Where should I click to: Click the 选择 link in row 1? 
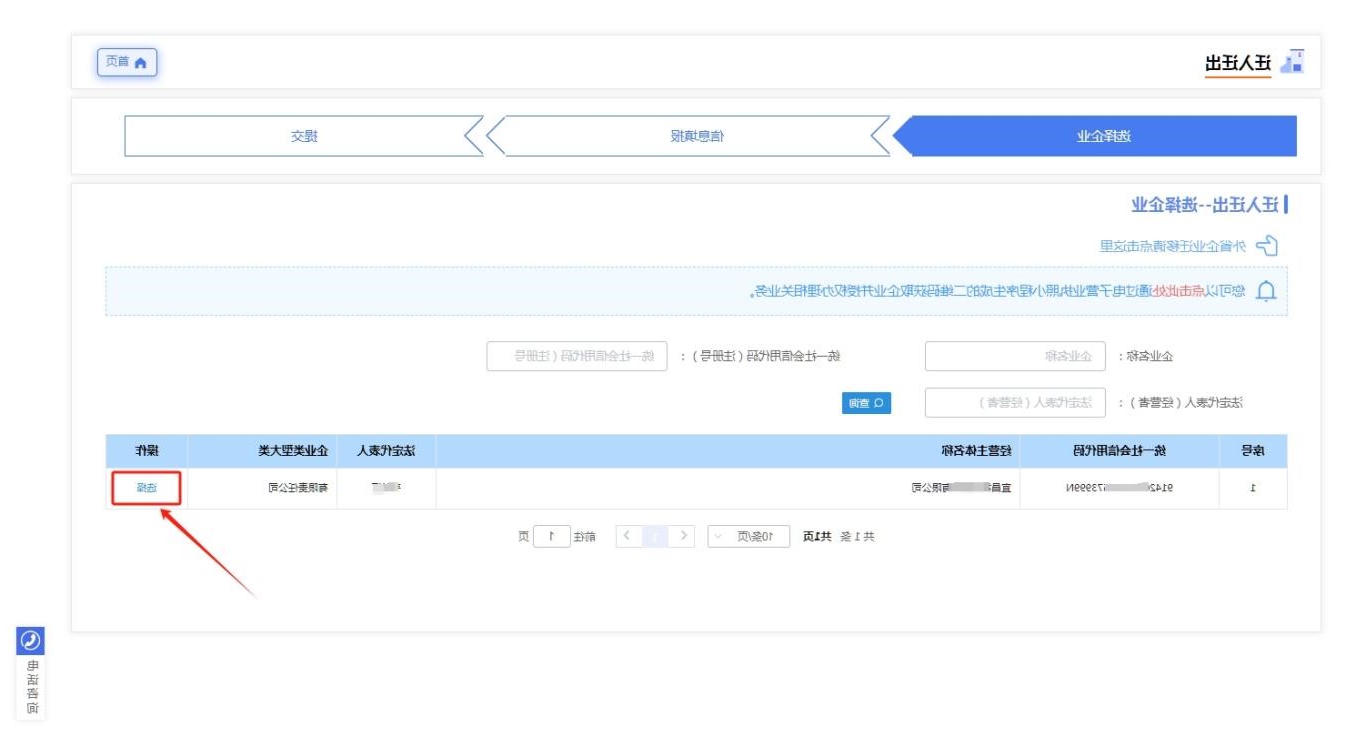[x=147, y=488]
